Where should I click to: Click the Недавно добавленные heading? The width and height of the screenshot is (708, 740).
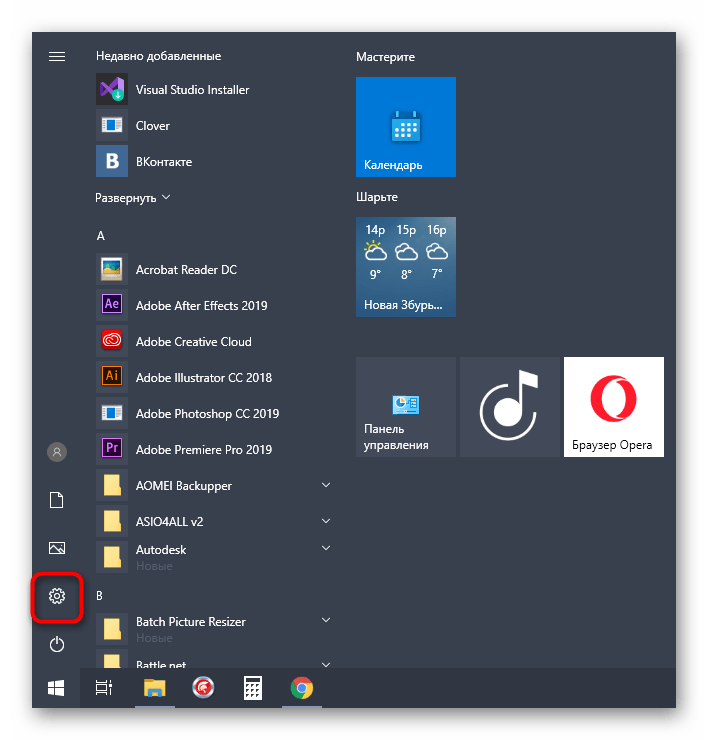(159, 56)
